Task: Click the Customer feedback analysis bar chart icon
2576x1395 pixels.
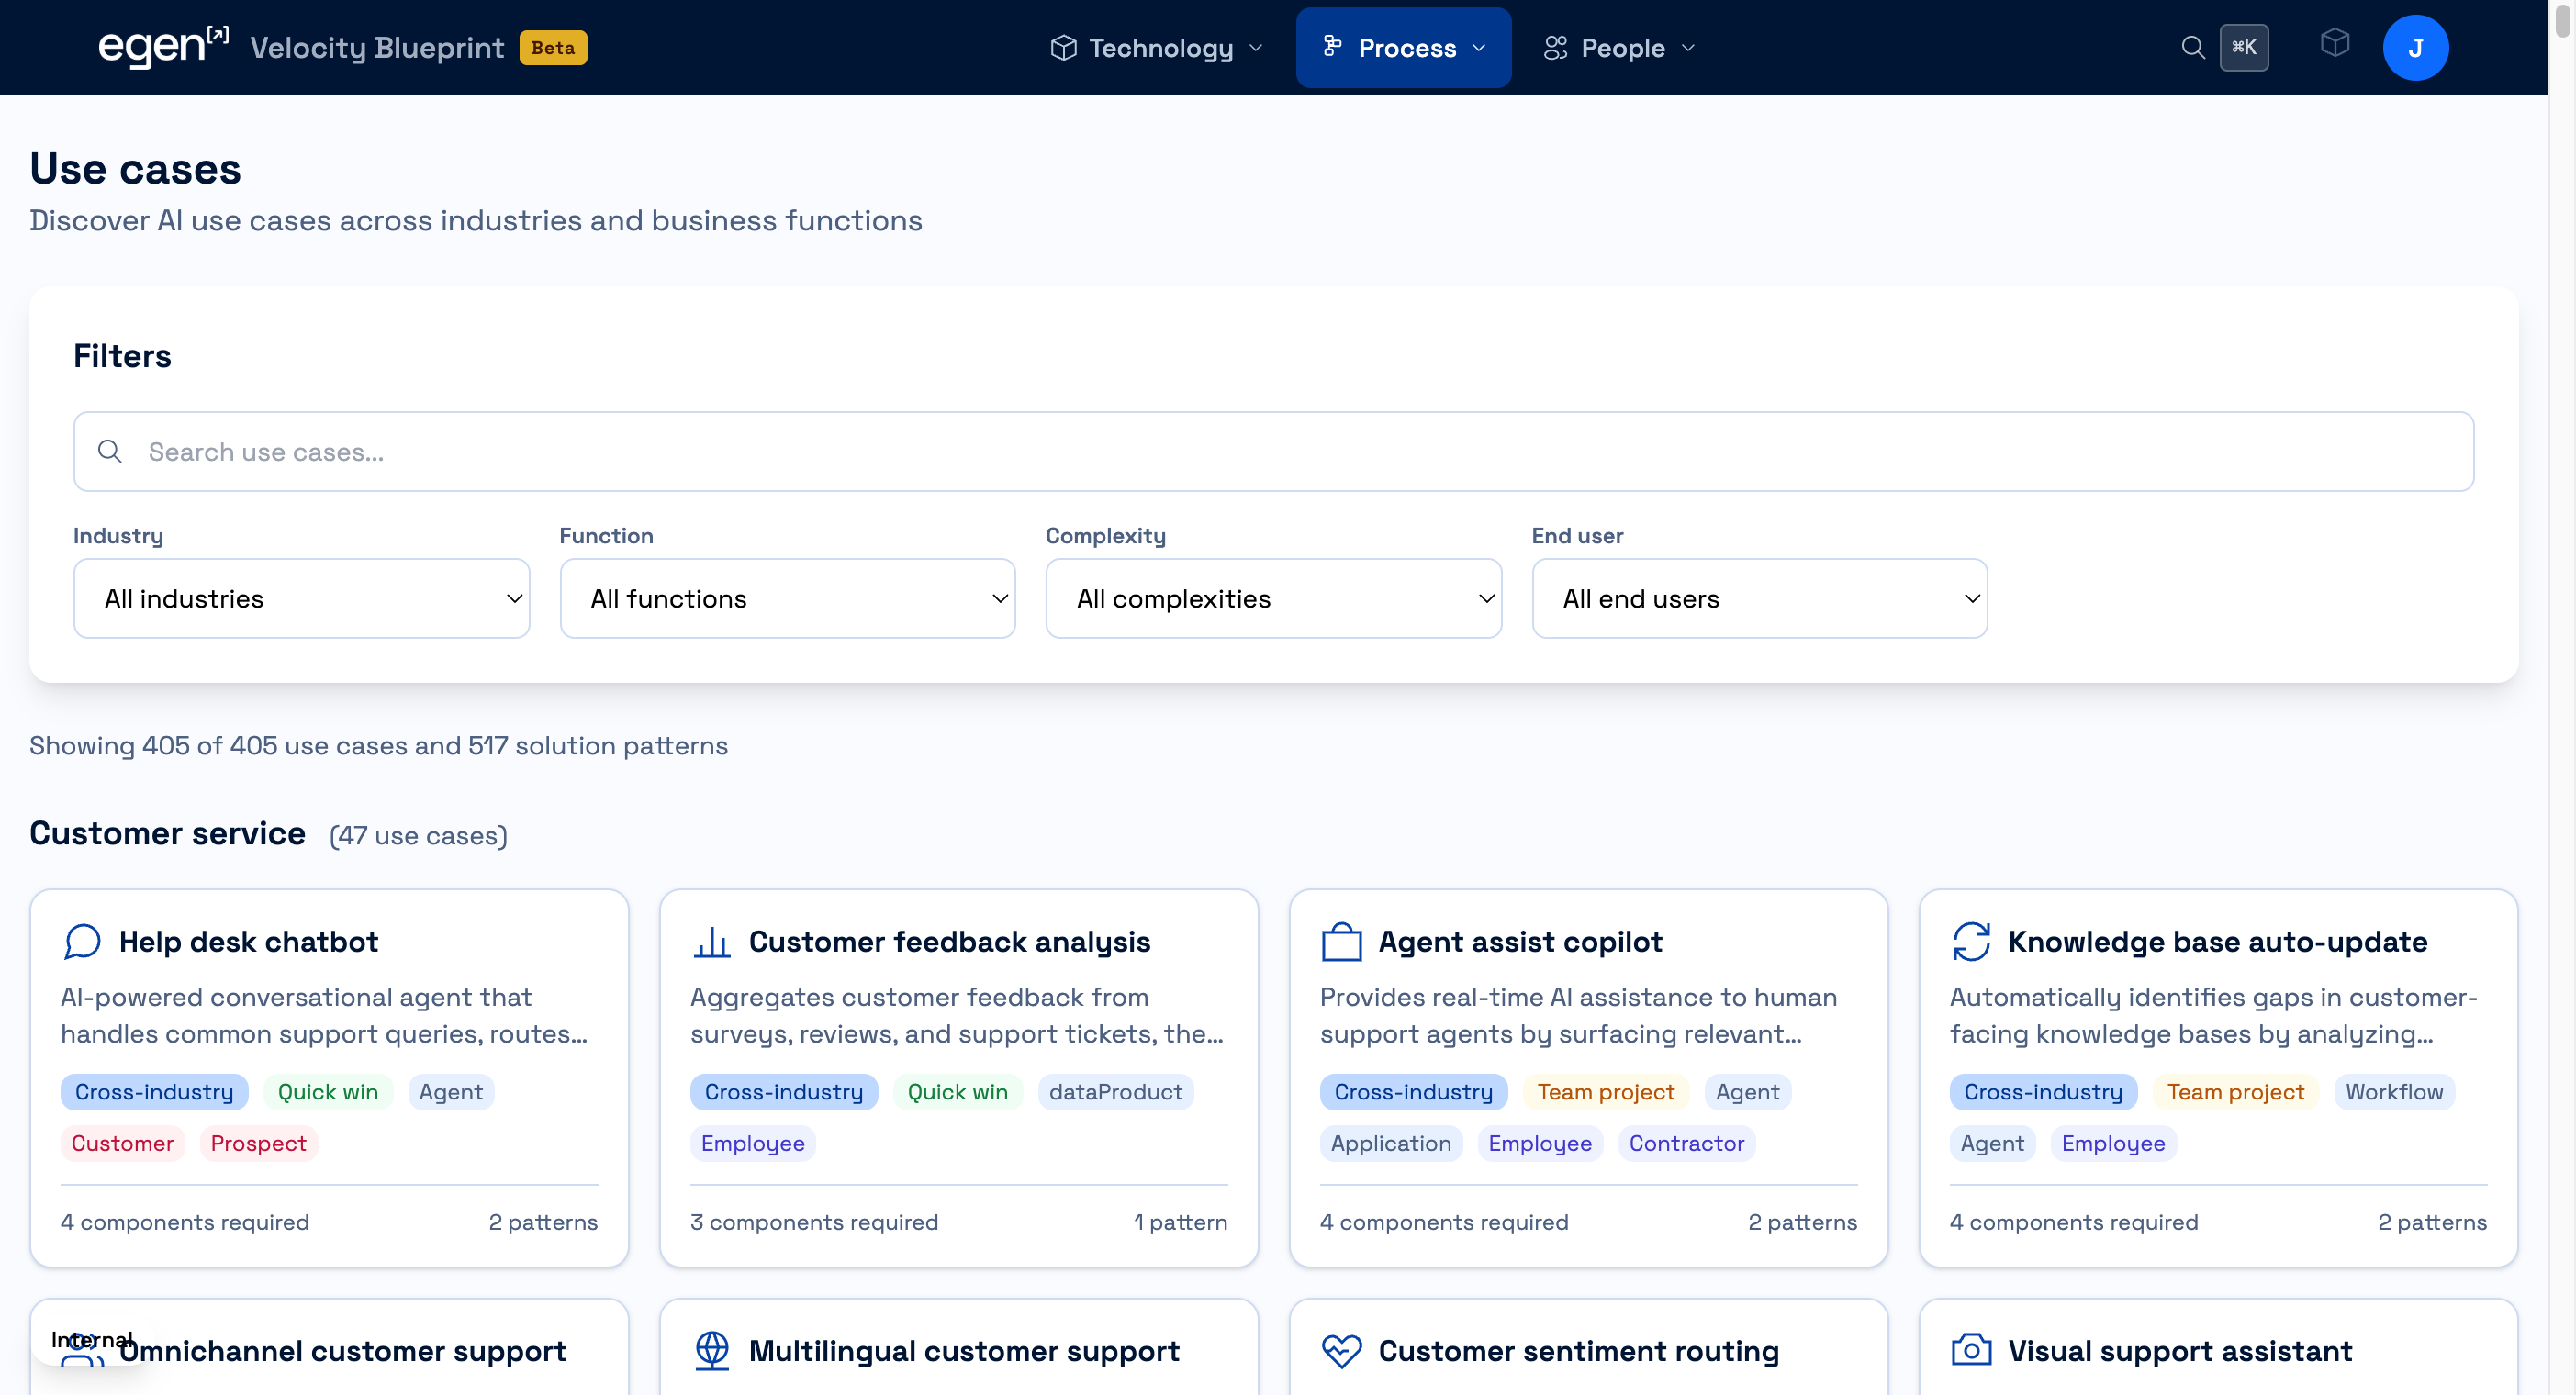Action: 711,941
